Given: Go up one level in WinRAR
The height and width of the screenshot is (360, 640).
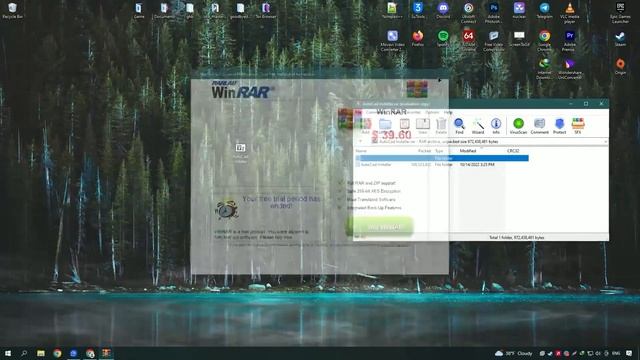Looking at the screenshot, I should (360, 142).
